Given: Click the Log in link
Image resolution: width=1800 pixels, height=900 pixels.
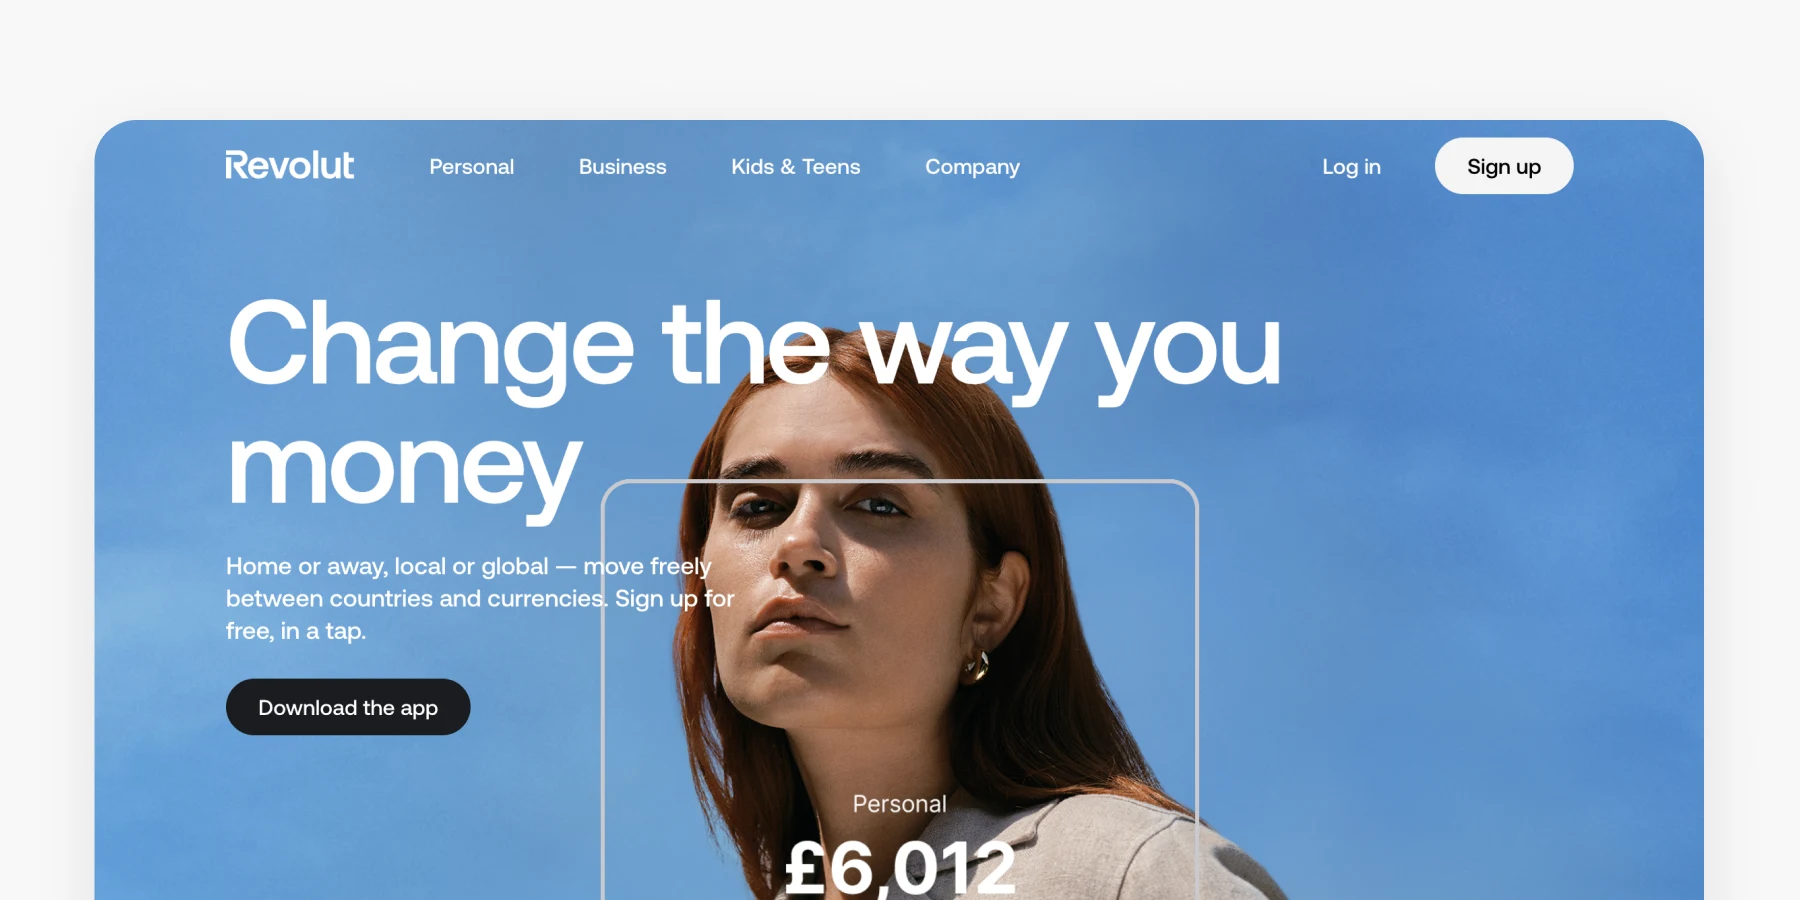Looking at the screenshot, I should 1351,167.
